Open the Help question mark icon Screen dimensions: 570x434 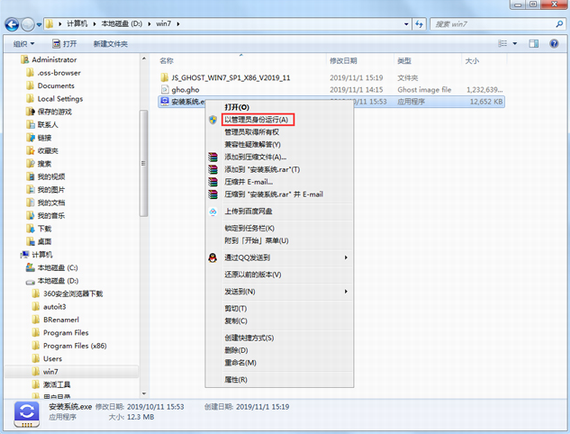(554, 44)
